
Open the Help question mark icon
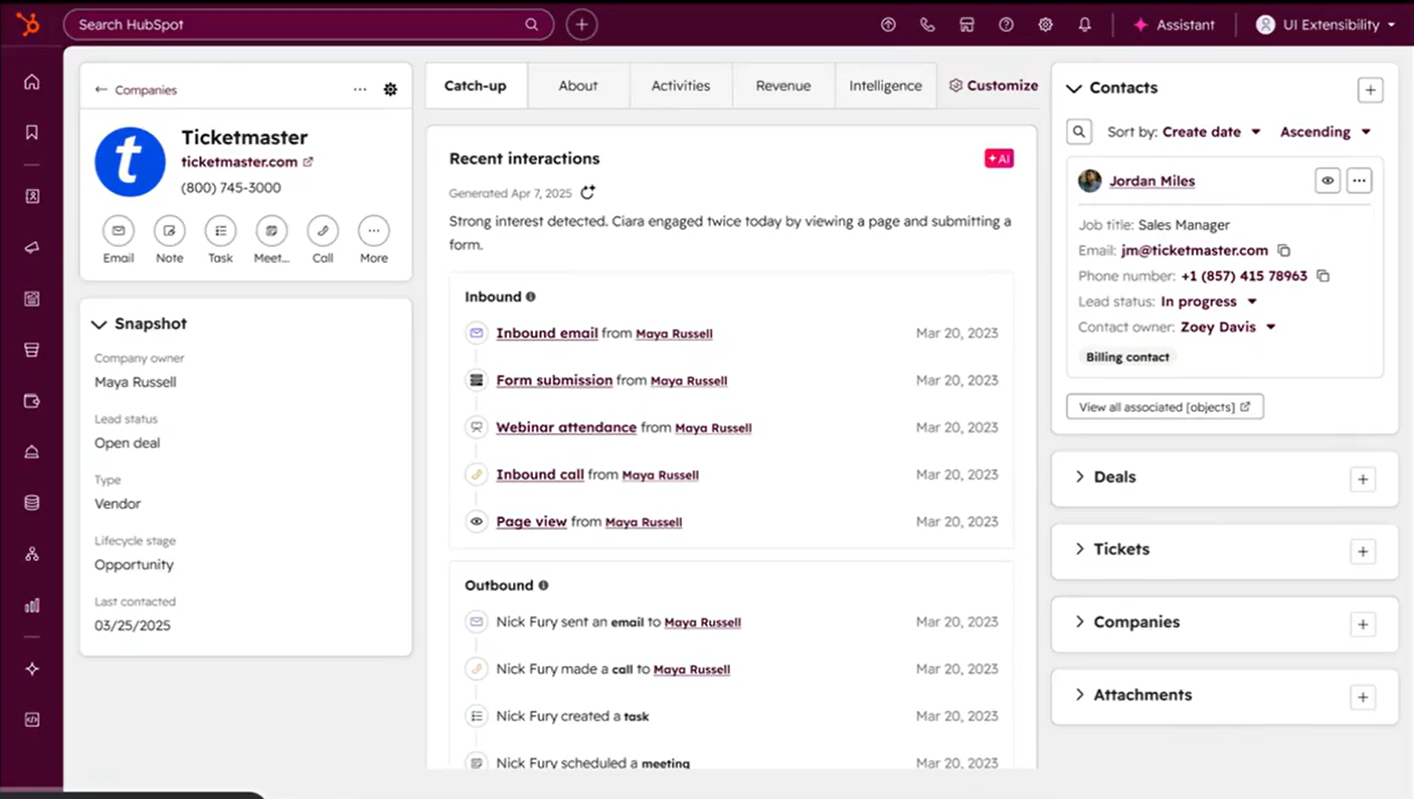point(1006,25)
